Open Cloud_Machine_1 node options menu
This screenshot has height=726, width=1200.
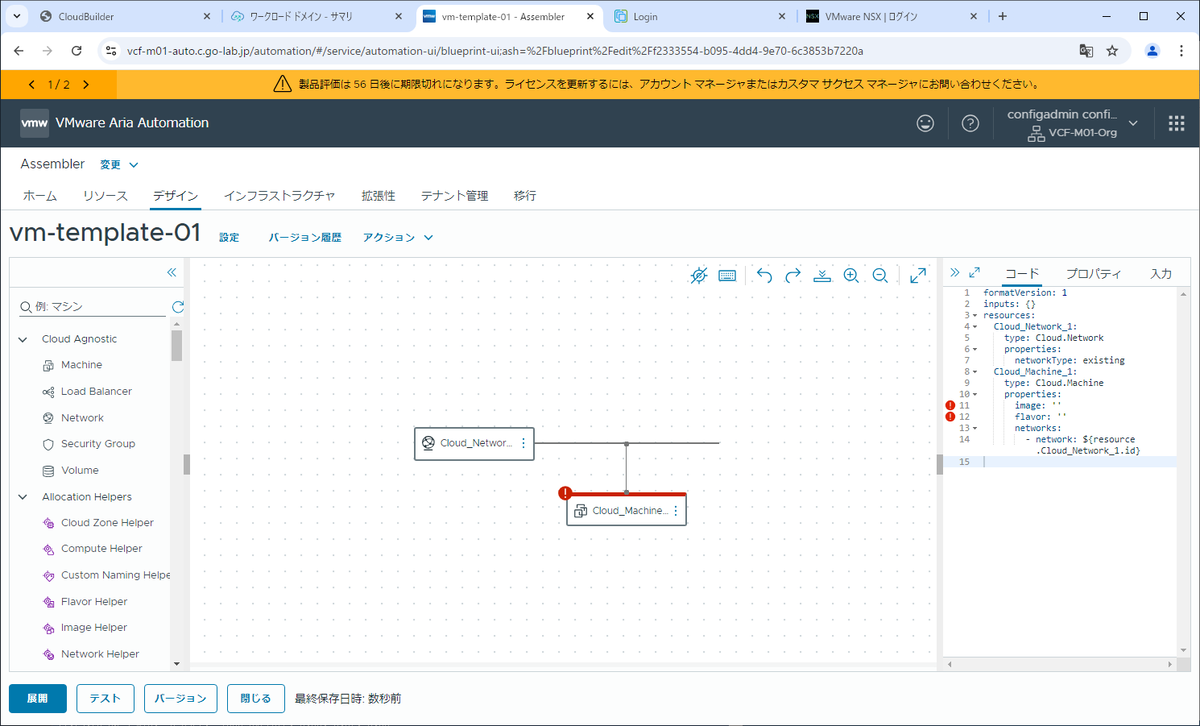[675, 510]
